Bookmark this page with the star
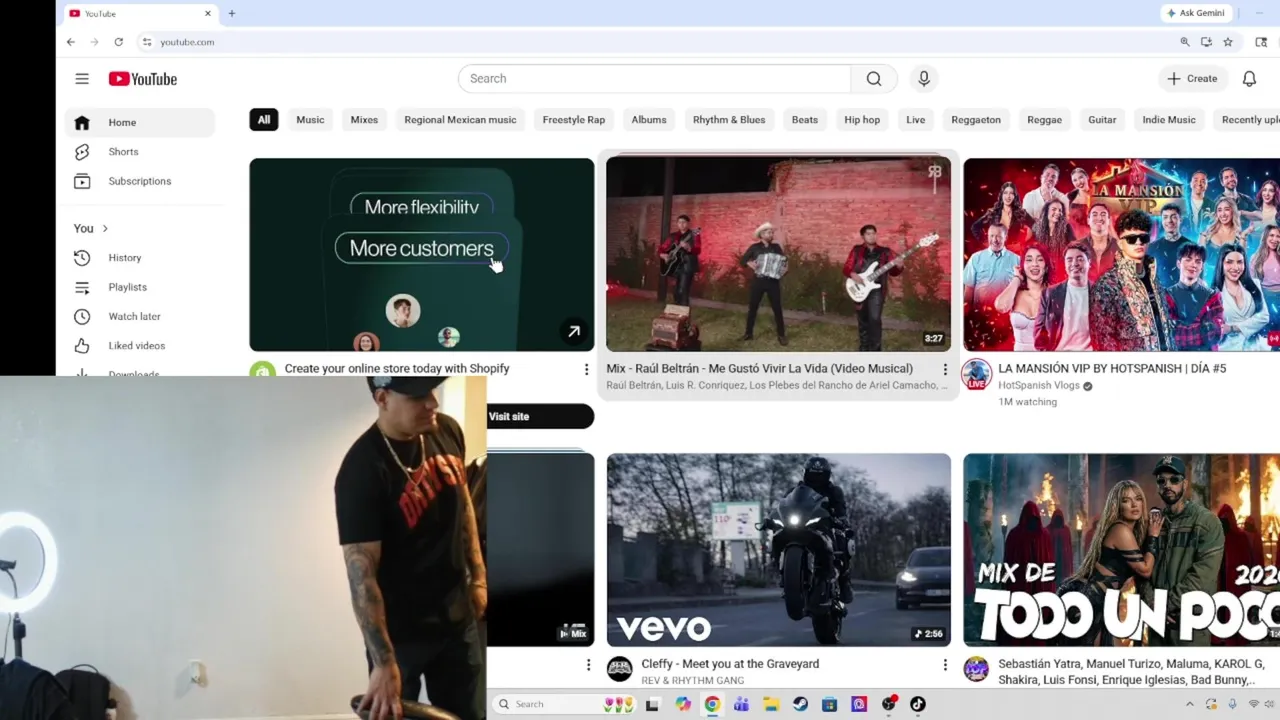The height and width of the screenshot is (720, 1280). click(x=1228, y=42)
